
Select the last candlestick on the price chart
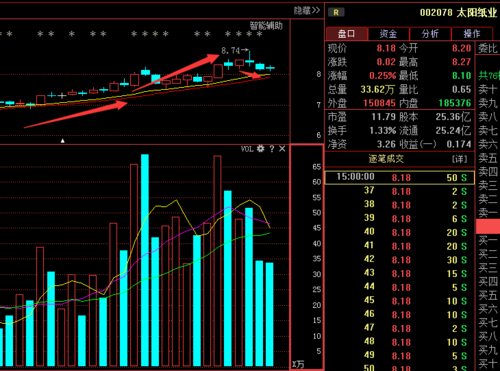[270, 68]
